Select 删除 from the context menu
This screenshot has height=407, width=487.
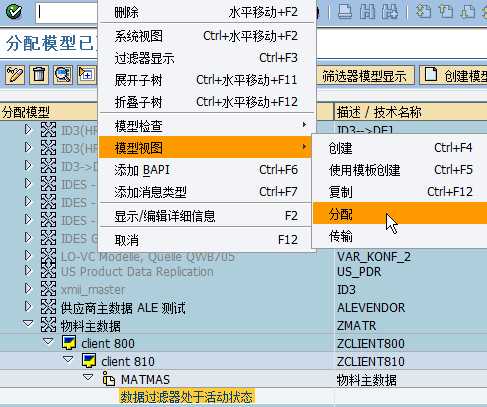206,13
